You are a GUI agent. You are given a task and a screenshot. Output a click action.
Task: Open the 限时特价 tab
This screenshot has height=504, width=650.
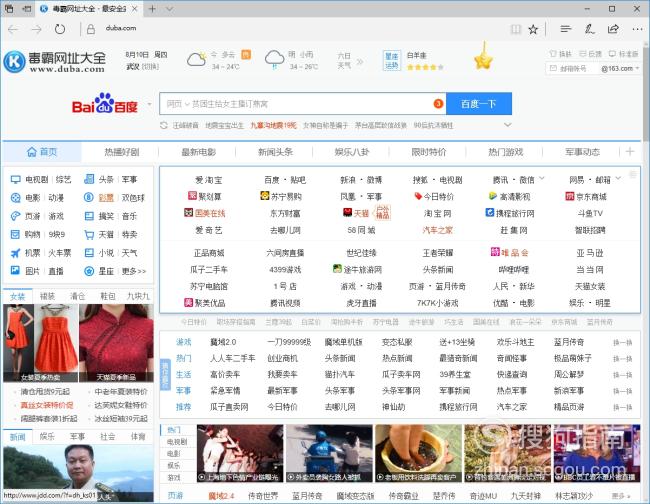(x=429, y=152)
